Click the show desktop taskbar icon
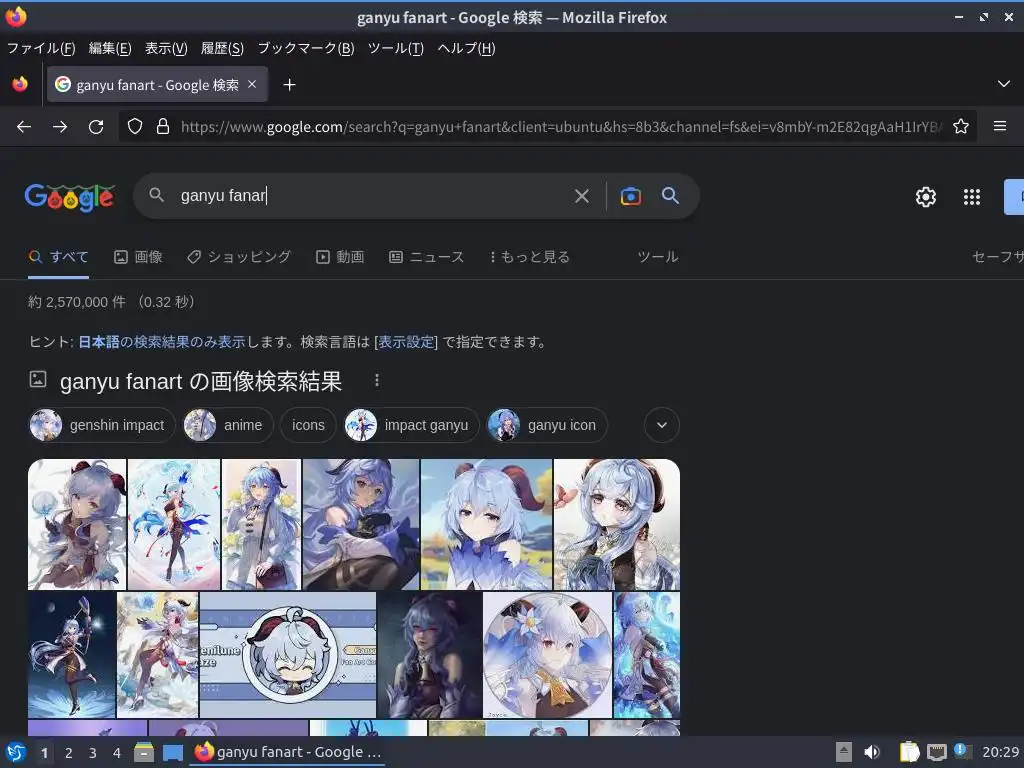1024x768 pixels. coord(172,753)
